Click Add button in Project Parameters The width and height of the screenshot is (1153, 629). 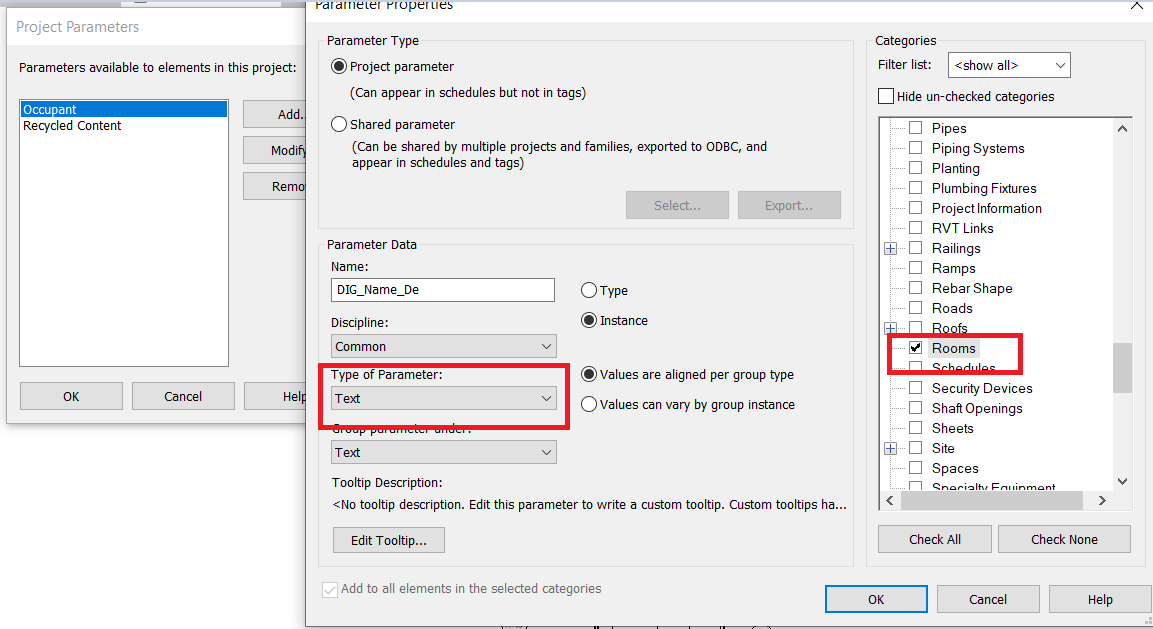pyautogui.click(x=275, y=114)
